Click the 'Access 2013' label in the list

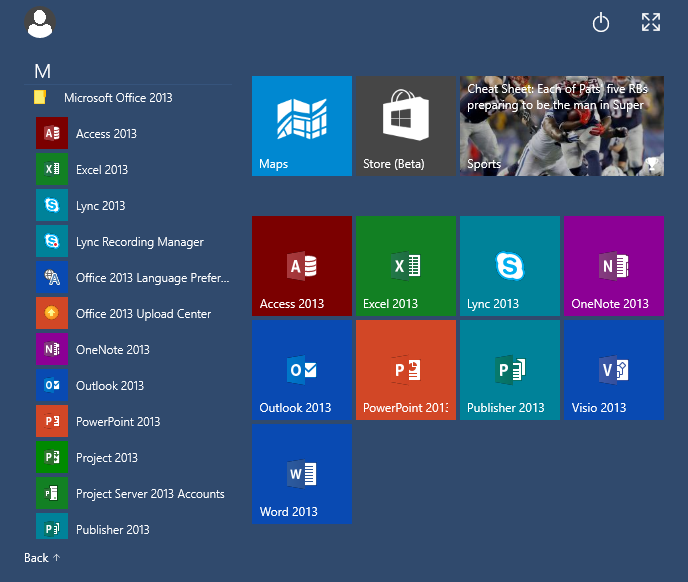(x=106, y=133)
